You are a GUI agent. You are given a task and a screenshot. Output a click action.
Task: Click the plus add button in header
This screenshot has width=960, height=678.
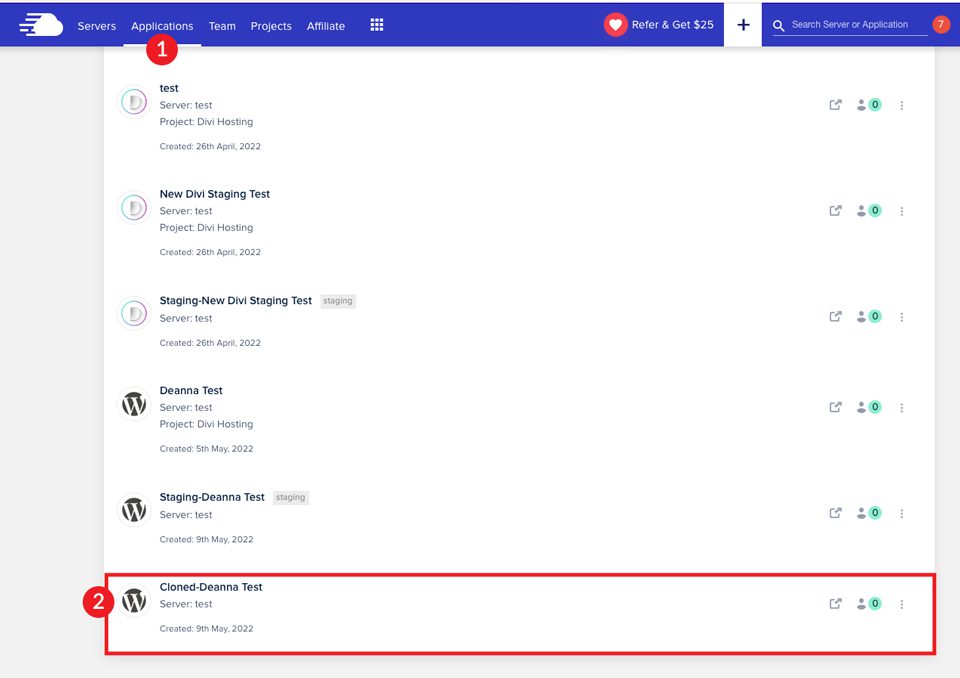(742, 25)
